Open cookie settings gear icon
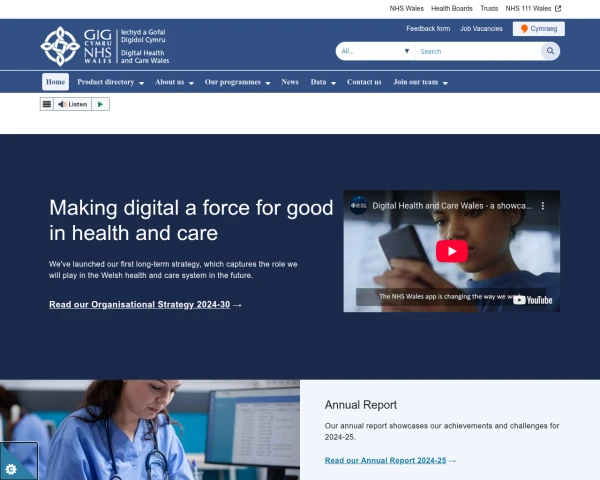 tap(11, 468)
